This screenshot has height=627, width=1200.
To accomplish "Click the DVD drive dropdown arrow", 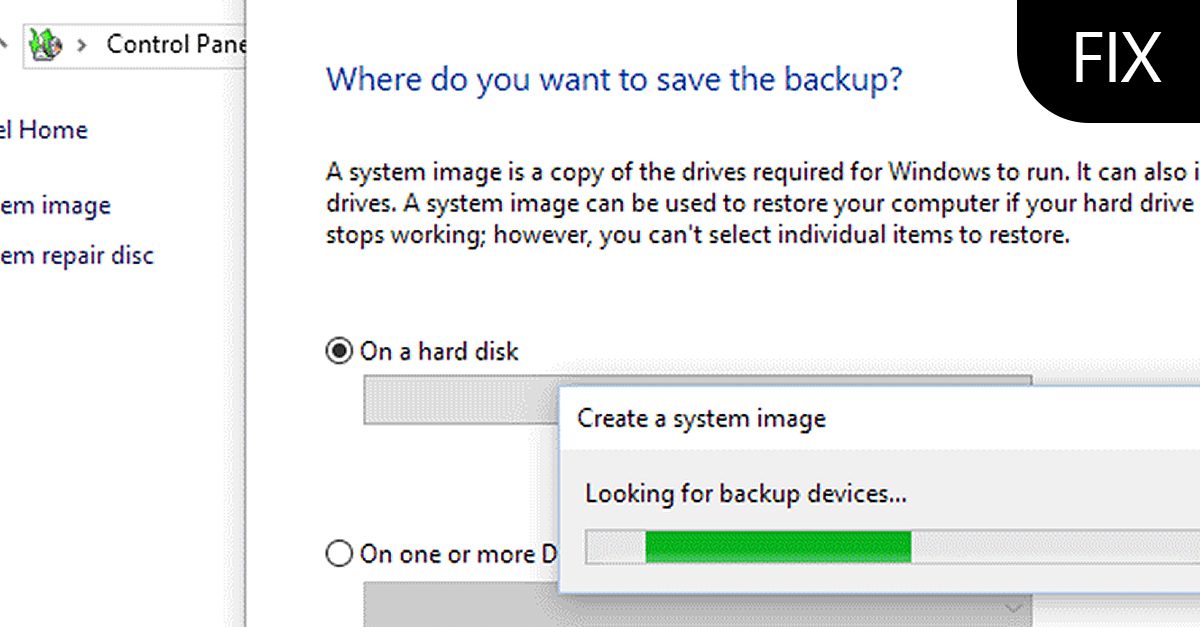I will click(x=1013, y=607).
